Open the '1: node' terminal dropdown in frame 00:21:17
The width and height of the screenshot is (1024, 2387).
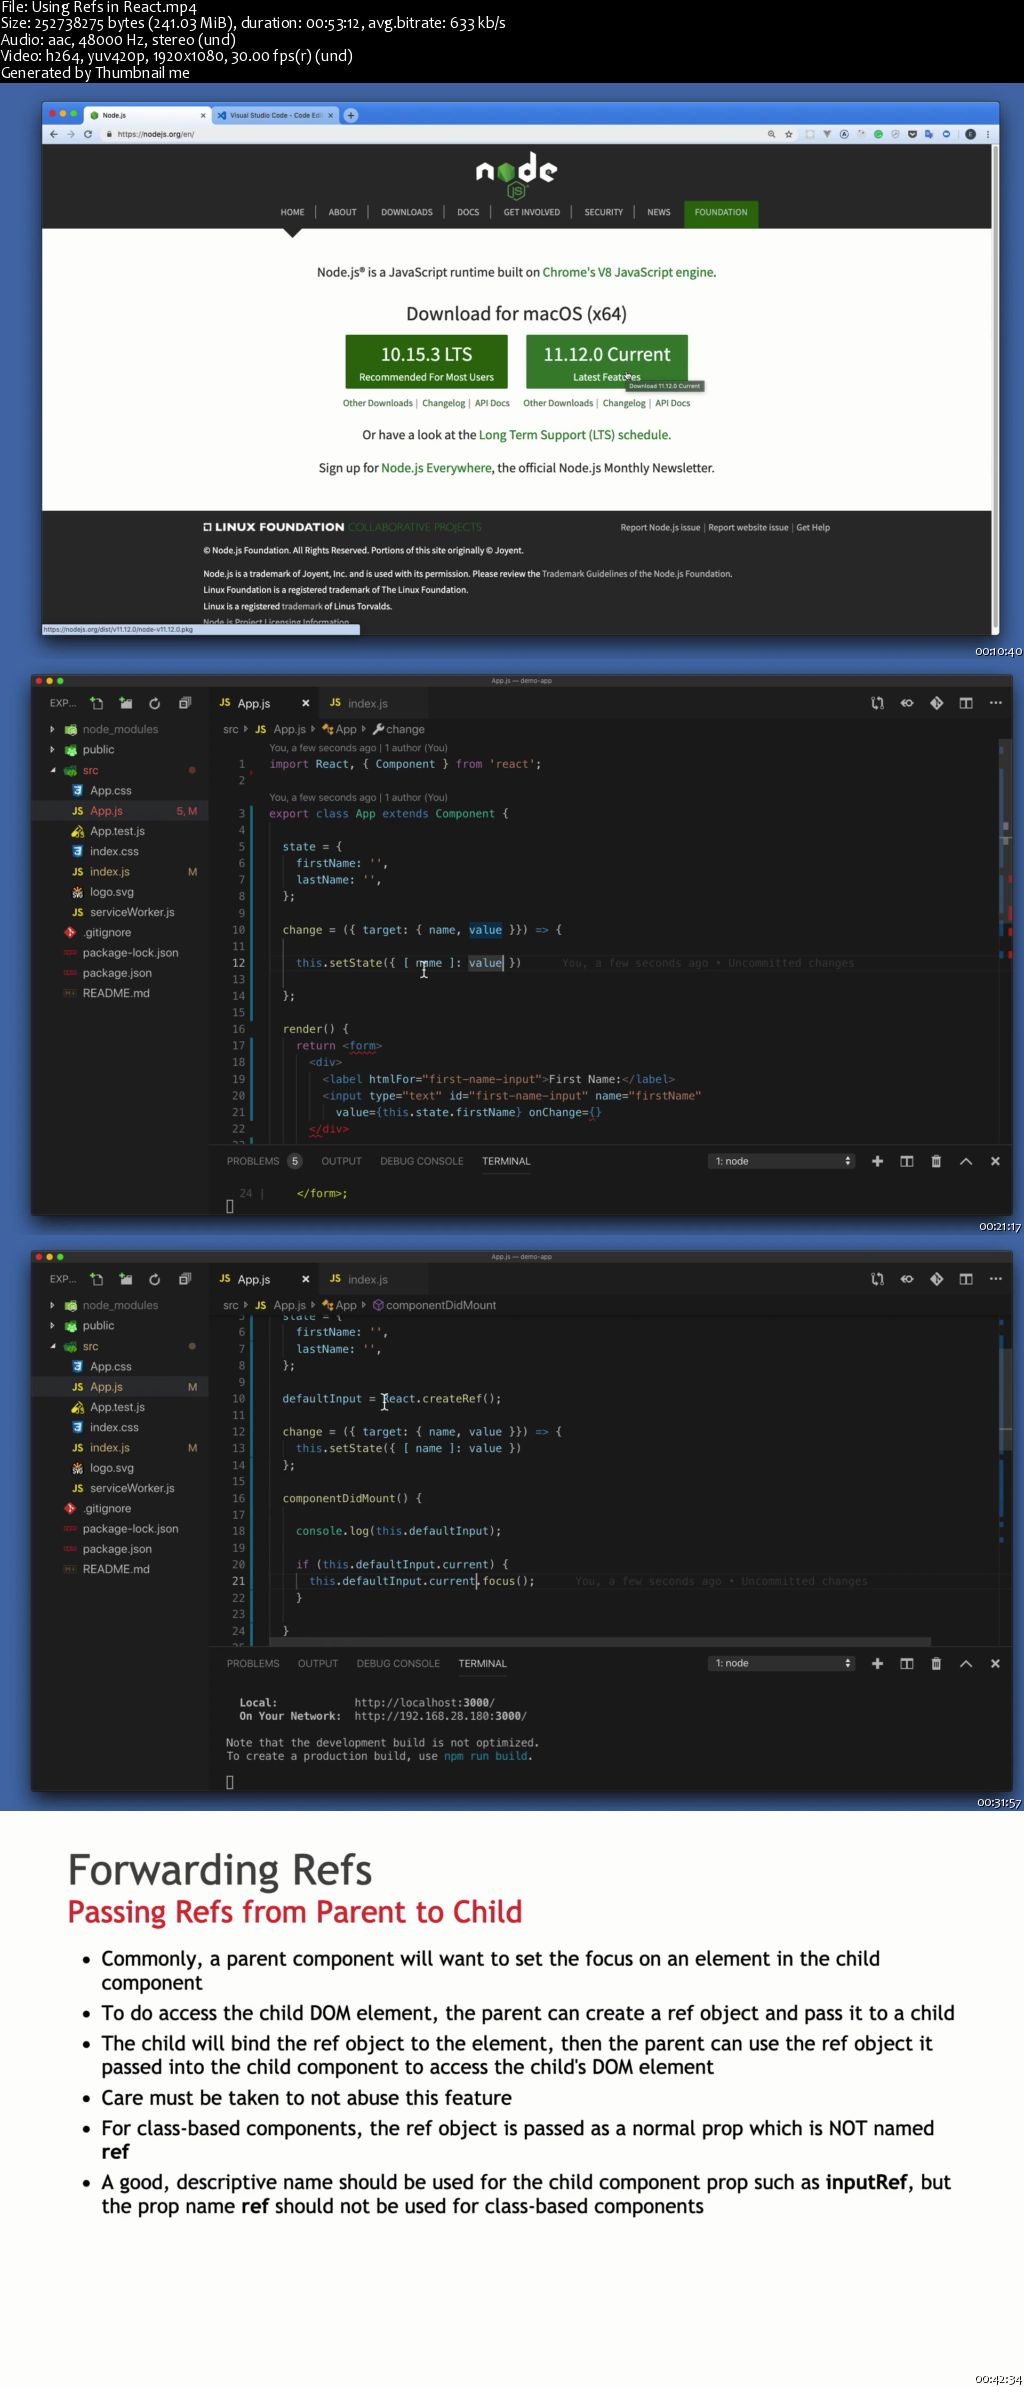click(x=782, y=1161)
